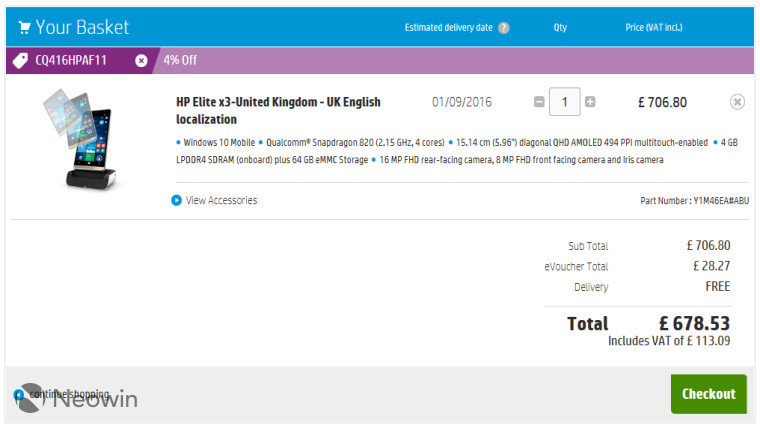Focus the quantity input field showing 1

tap(565, 102)
